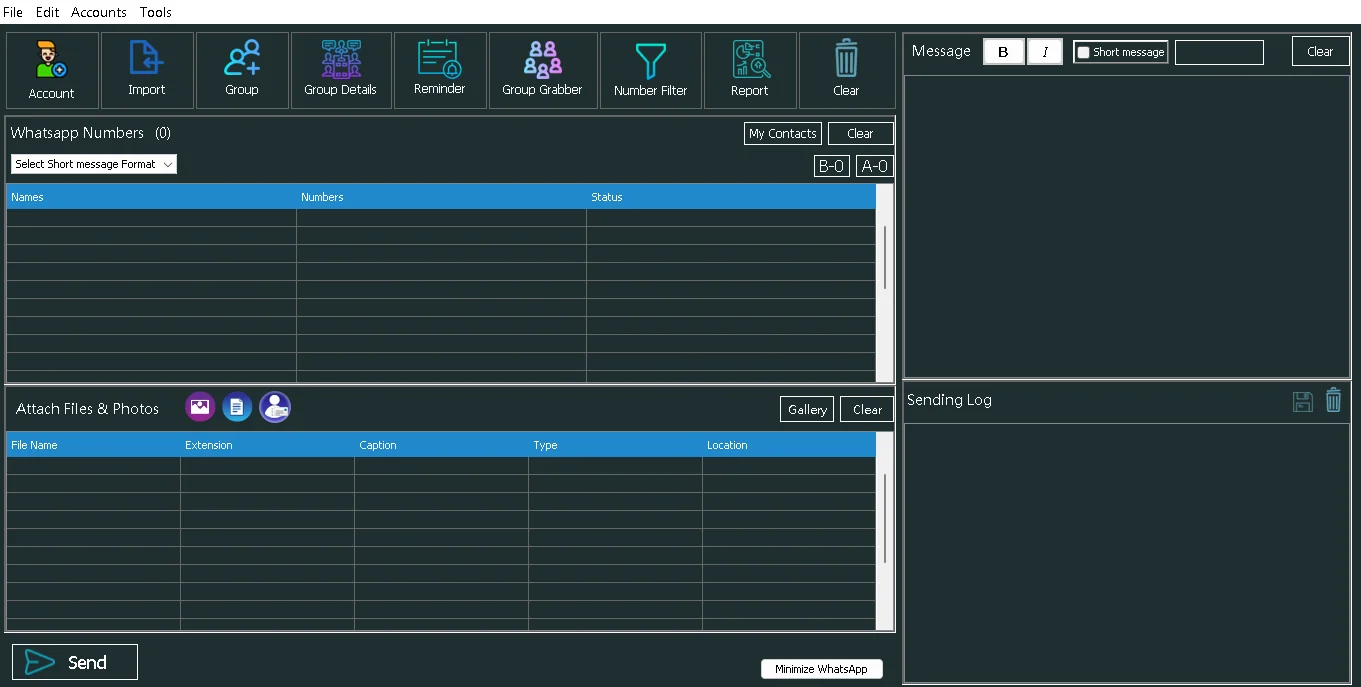Open the Edit menu
This screenshot has width=1361, height=687.
pyautogui.click(x=47, y=12)
